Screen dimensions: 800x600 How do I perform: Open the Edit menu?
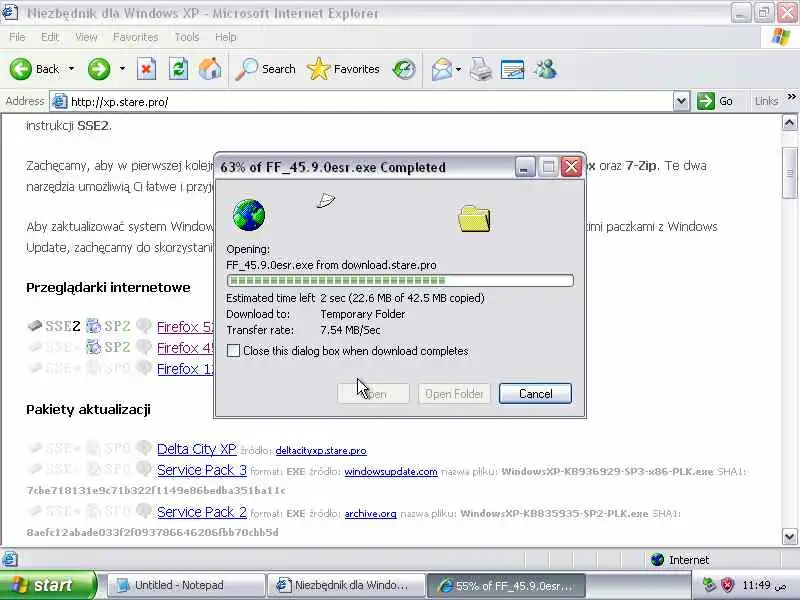tap(50, 37)
